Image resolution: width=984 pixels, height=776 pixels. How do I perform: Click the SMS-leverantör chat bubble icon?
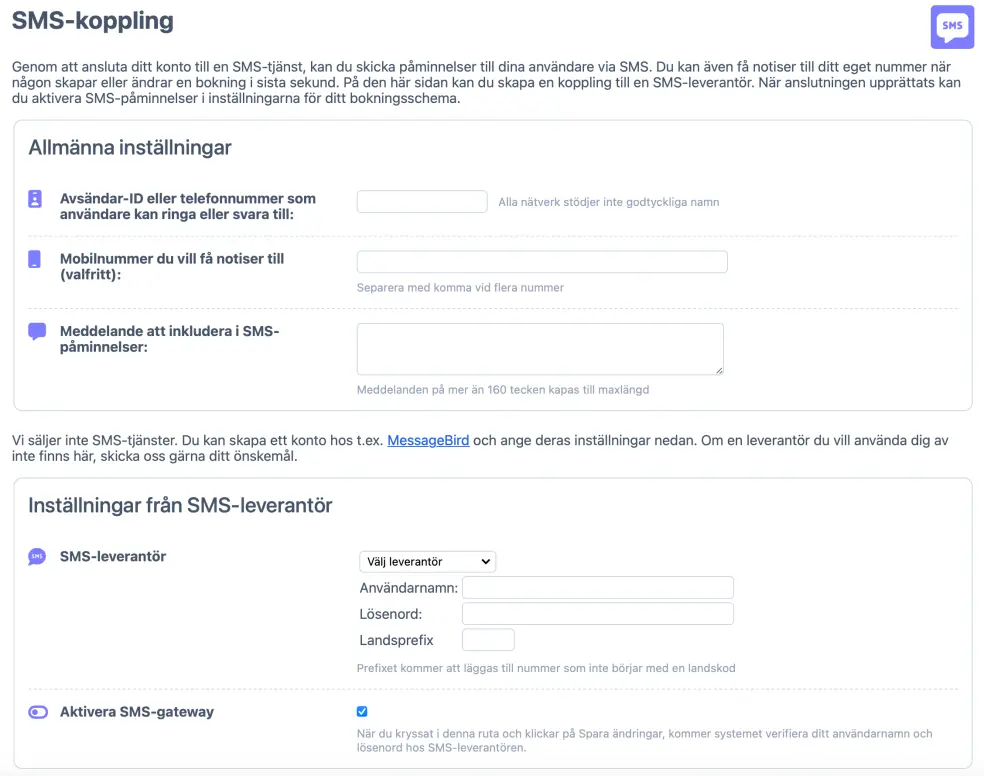(37, 557)
